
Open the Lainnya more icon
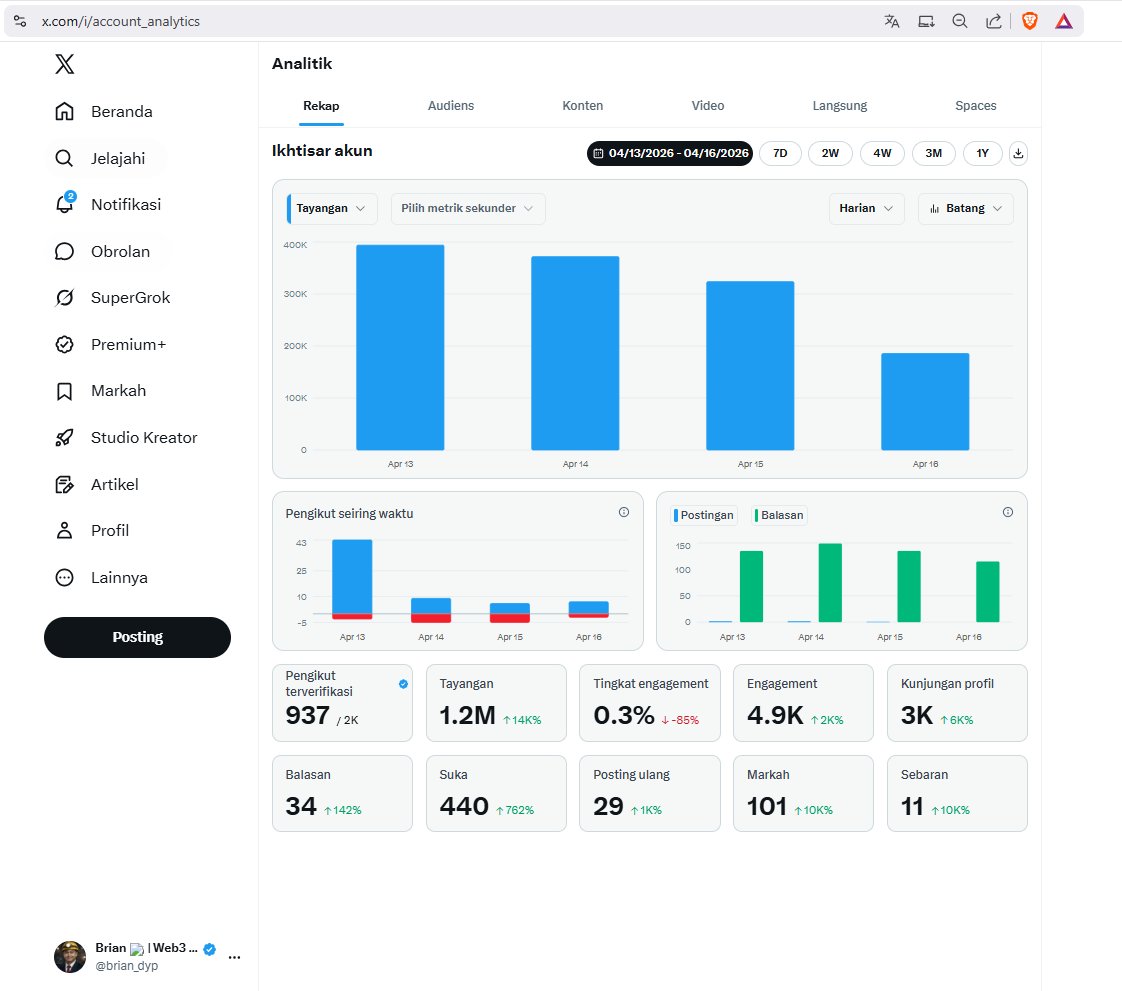(64, 577)
